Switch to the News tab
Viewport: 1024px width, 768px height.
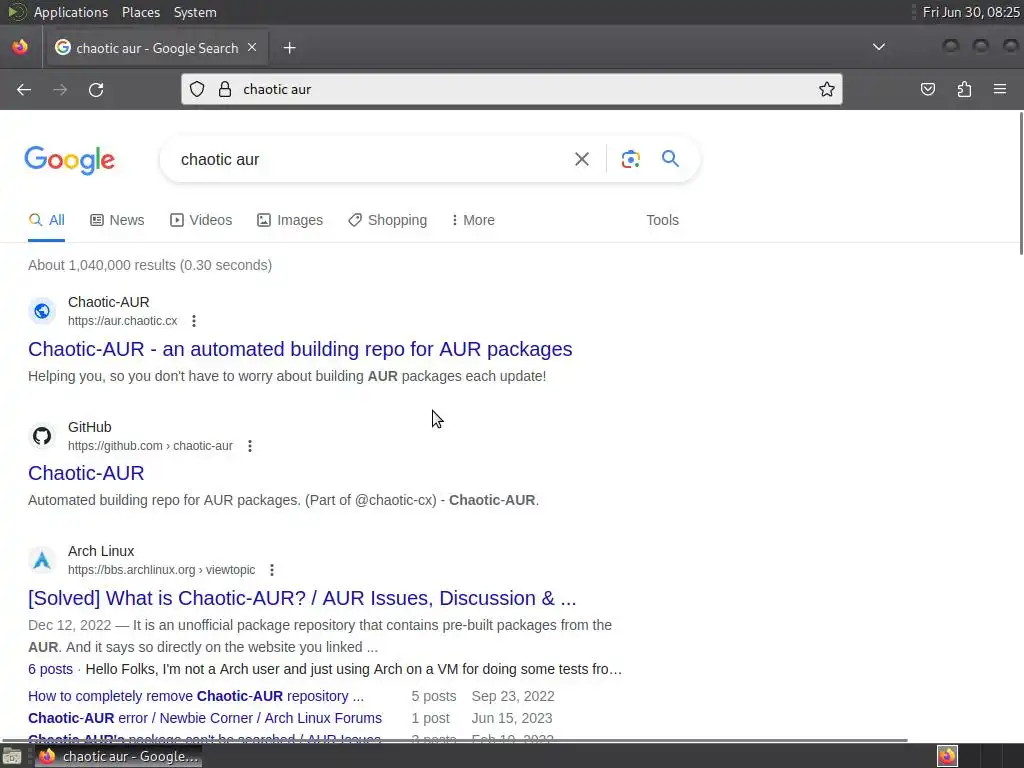point(118,220)
